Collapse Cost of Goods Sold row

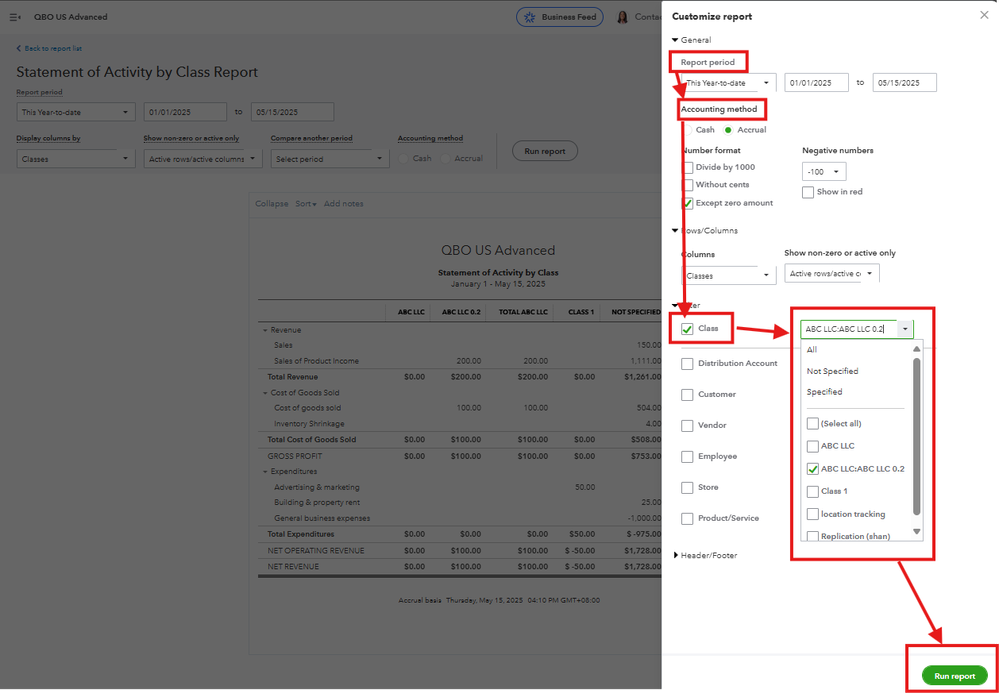coord(265,393)
